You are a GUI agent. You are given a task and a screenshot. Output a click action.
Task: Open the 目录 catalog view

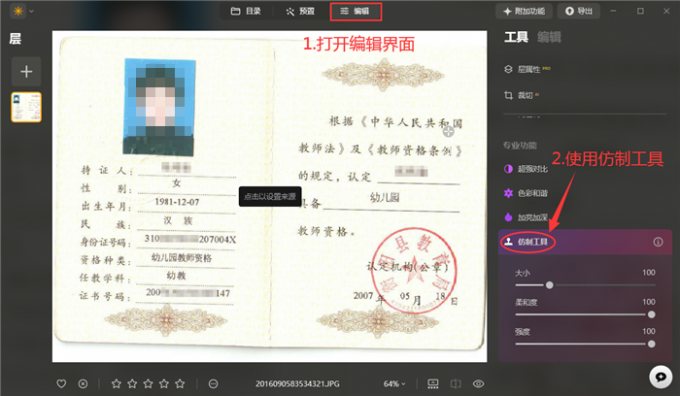pos(245,11)
